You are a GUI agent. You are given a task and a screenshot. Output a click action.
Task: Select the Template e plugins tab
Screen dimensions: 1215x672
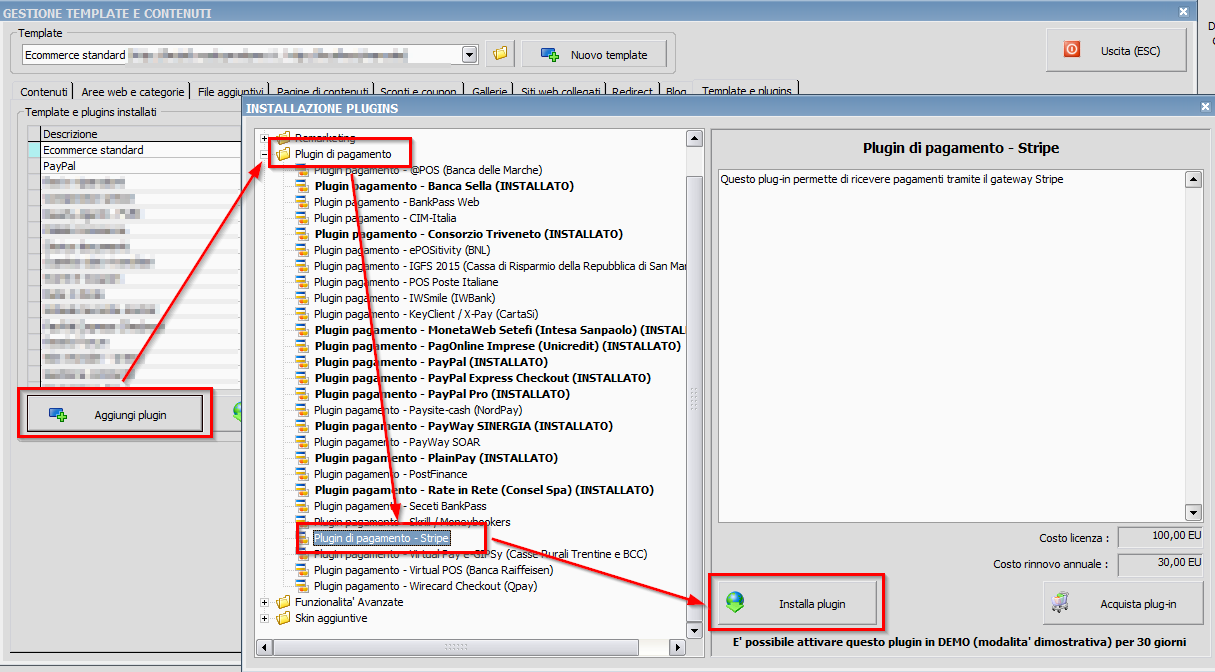[746, 90]
